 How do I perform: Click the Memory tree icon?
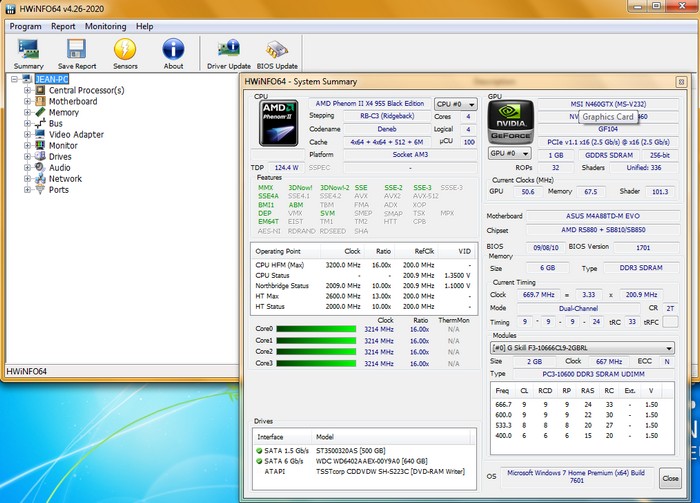pos(40,112)
